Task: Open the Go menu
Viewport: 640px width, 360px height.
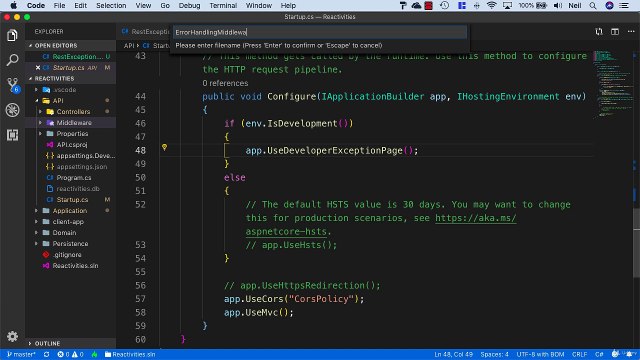Action: click(165, 5)
